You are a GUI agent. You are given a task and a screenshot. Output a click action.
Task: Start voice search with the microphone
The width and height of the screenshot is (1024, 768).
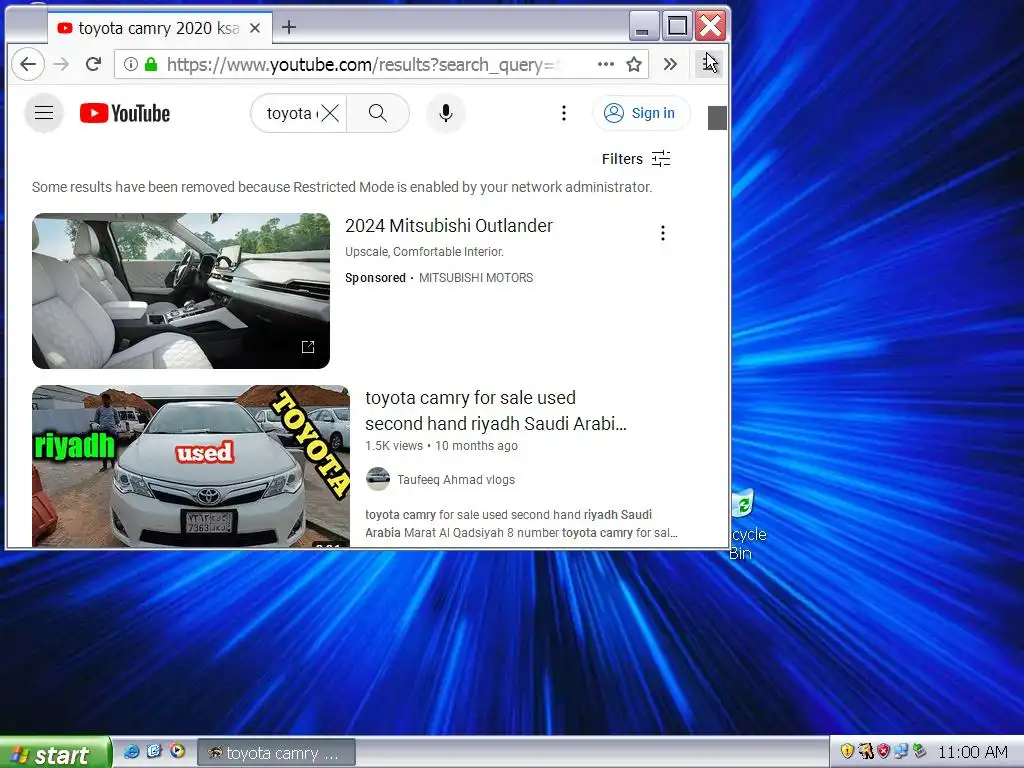[x=446, y=113]
